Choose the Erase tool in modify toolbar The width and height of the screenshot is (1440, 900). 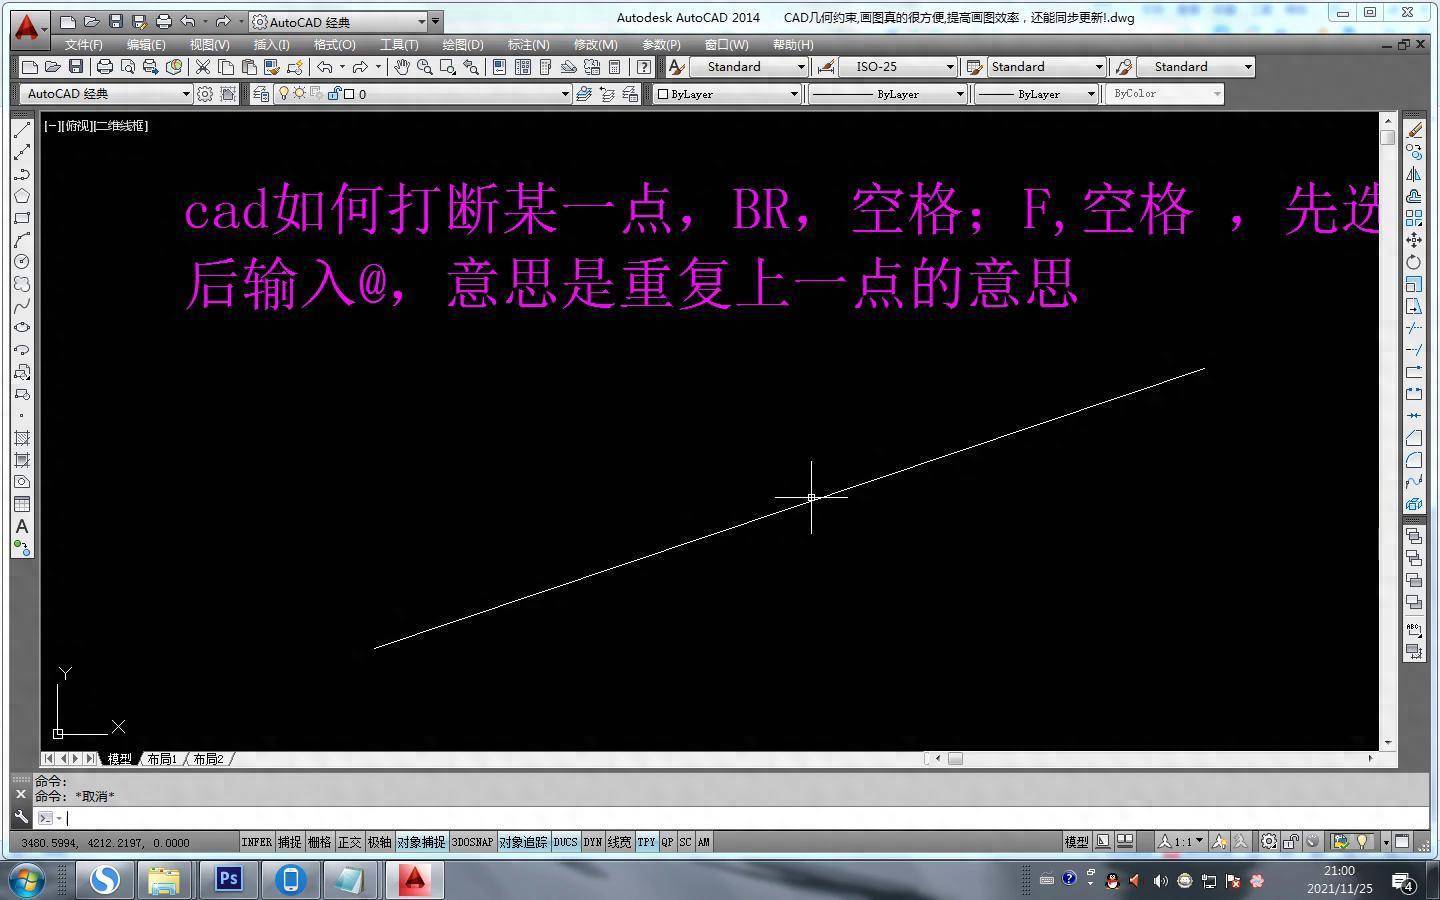[1414, 130]
